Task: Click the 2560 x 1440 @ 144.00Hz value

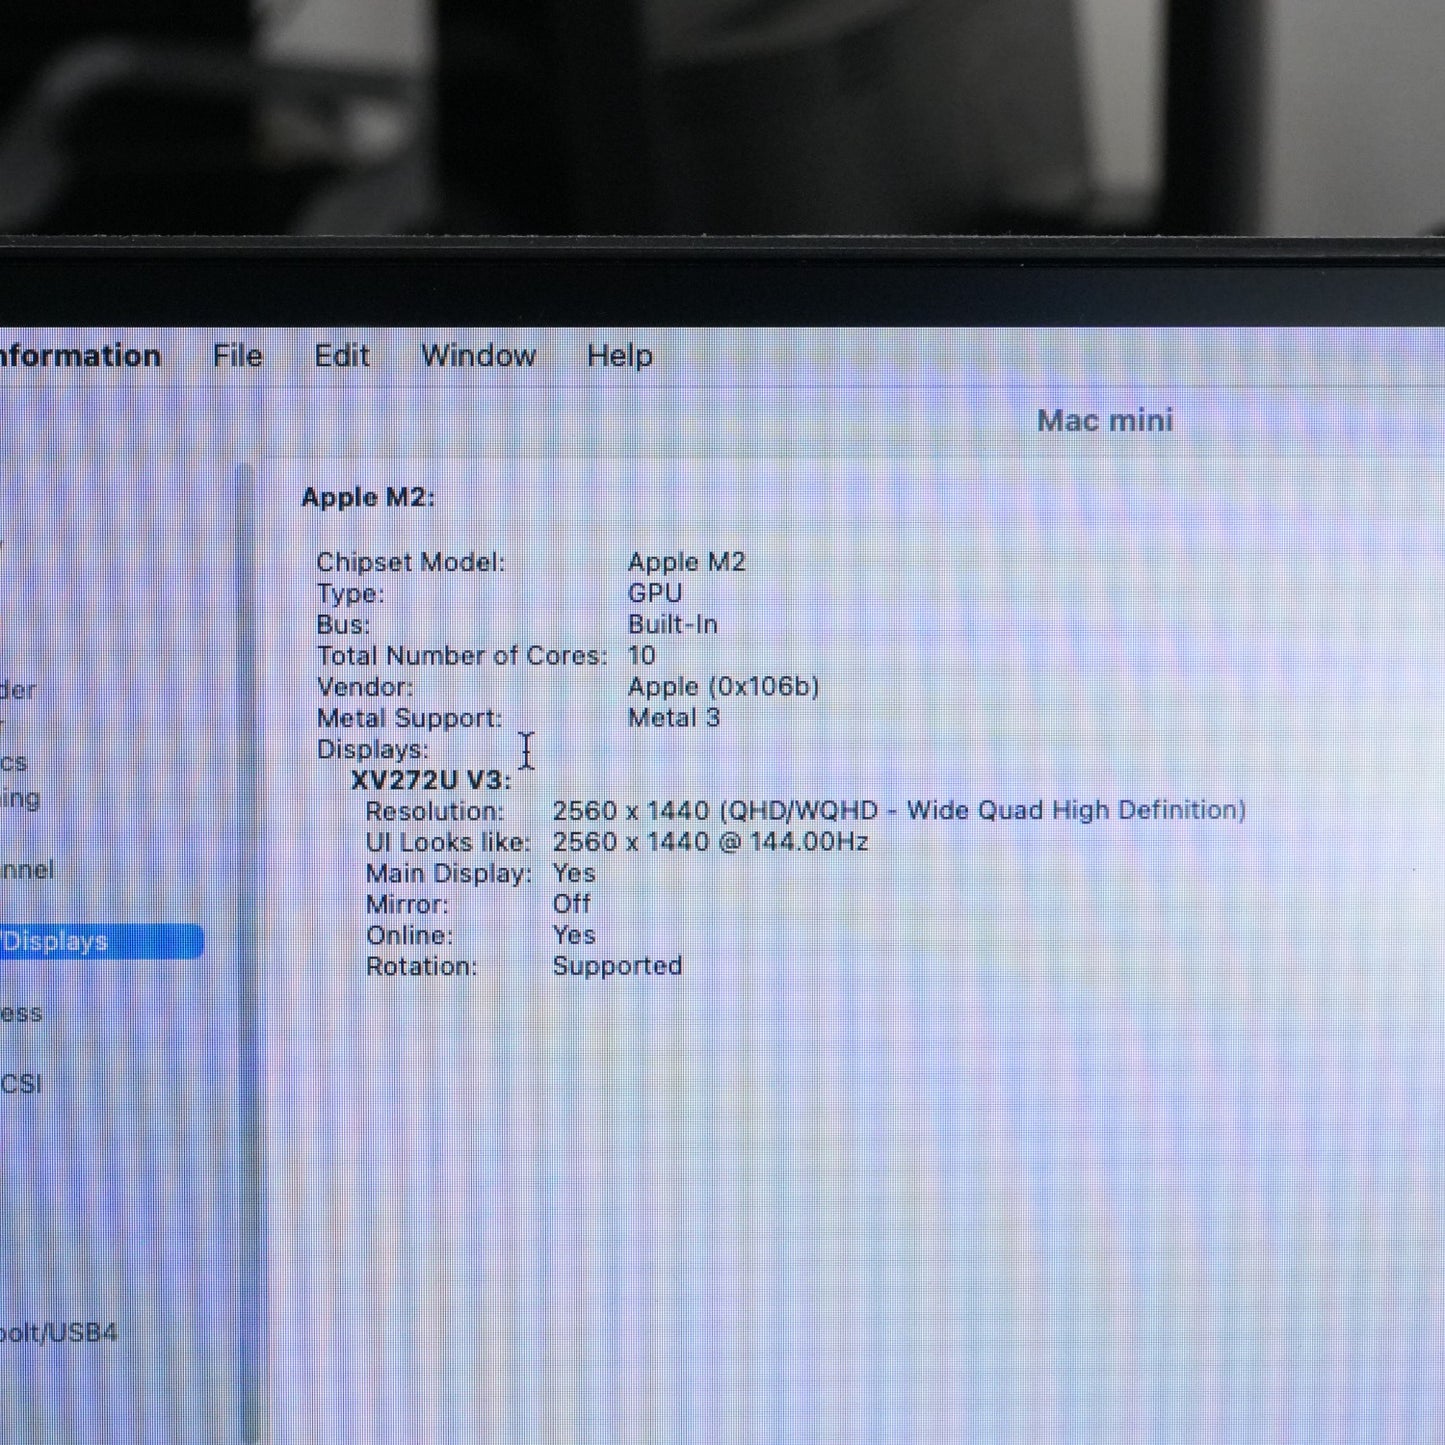Action: (x=710, y=842)
